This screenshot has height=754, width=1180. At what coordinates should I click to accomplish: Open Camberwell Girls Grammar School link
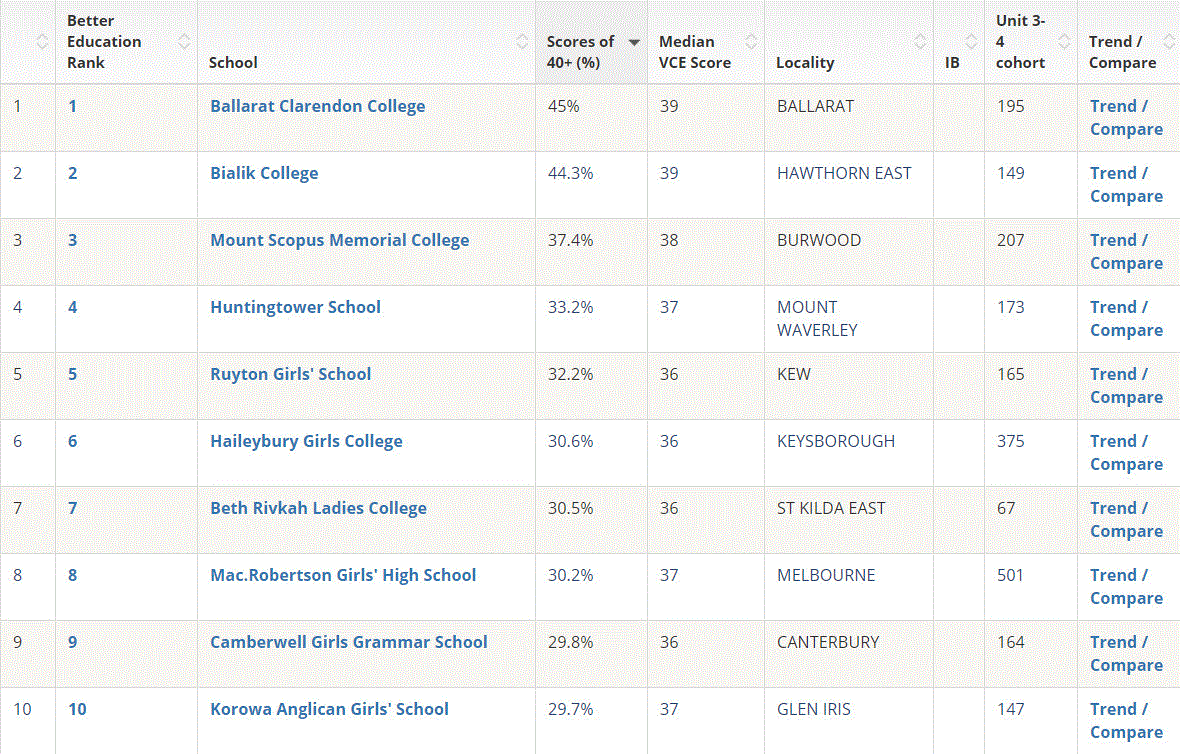click(x=348, y=642)
